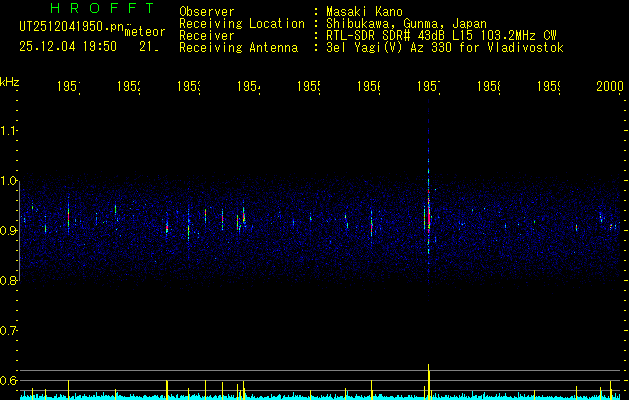Click the 'Receiver' field label

click(207, 36)
